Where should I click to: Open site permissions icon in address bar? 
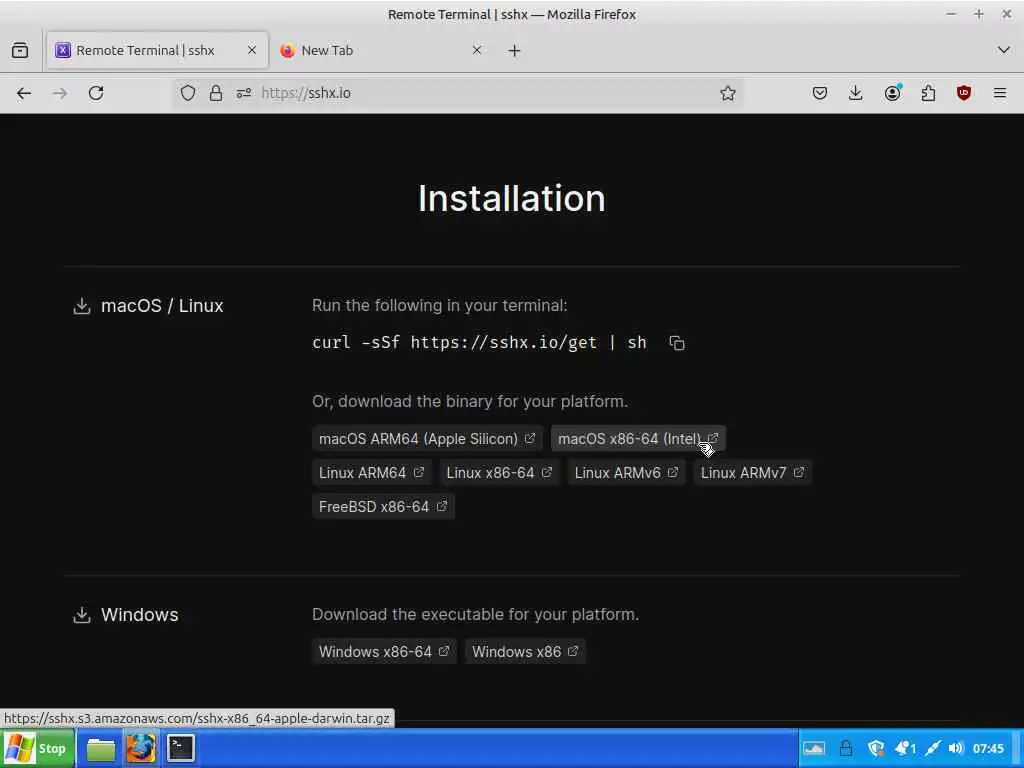(244, 93)
